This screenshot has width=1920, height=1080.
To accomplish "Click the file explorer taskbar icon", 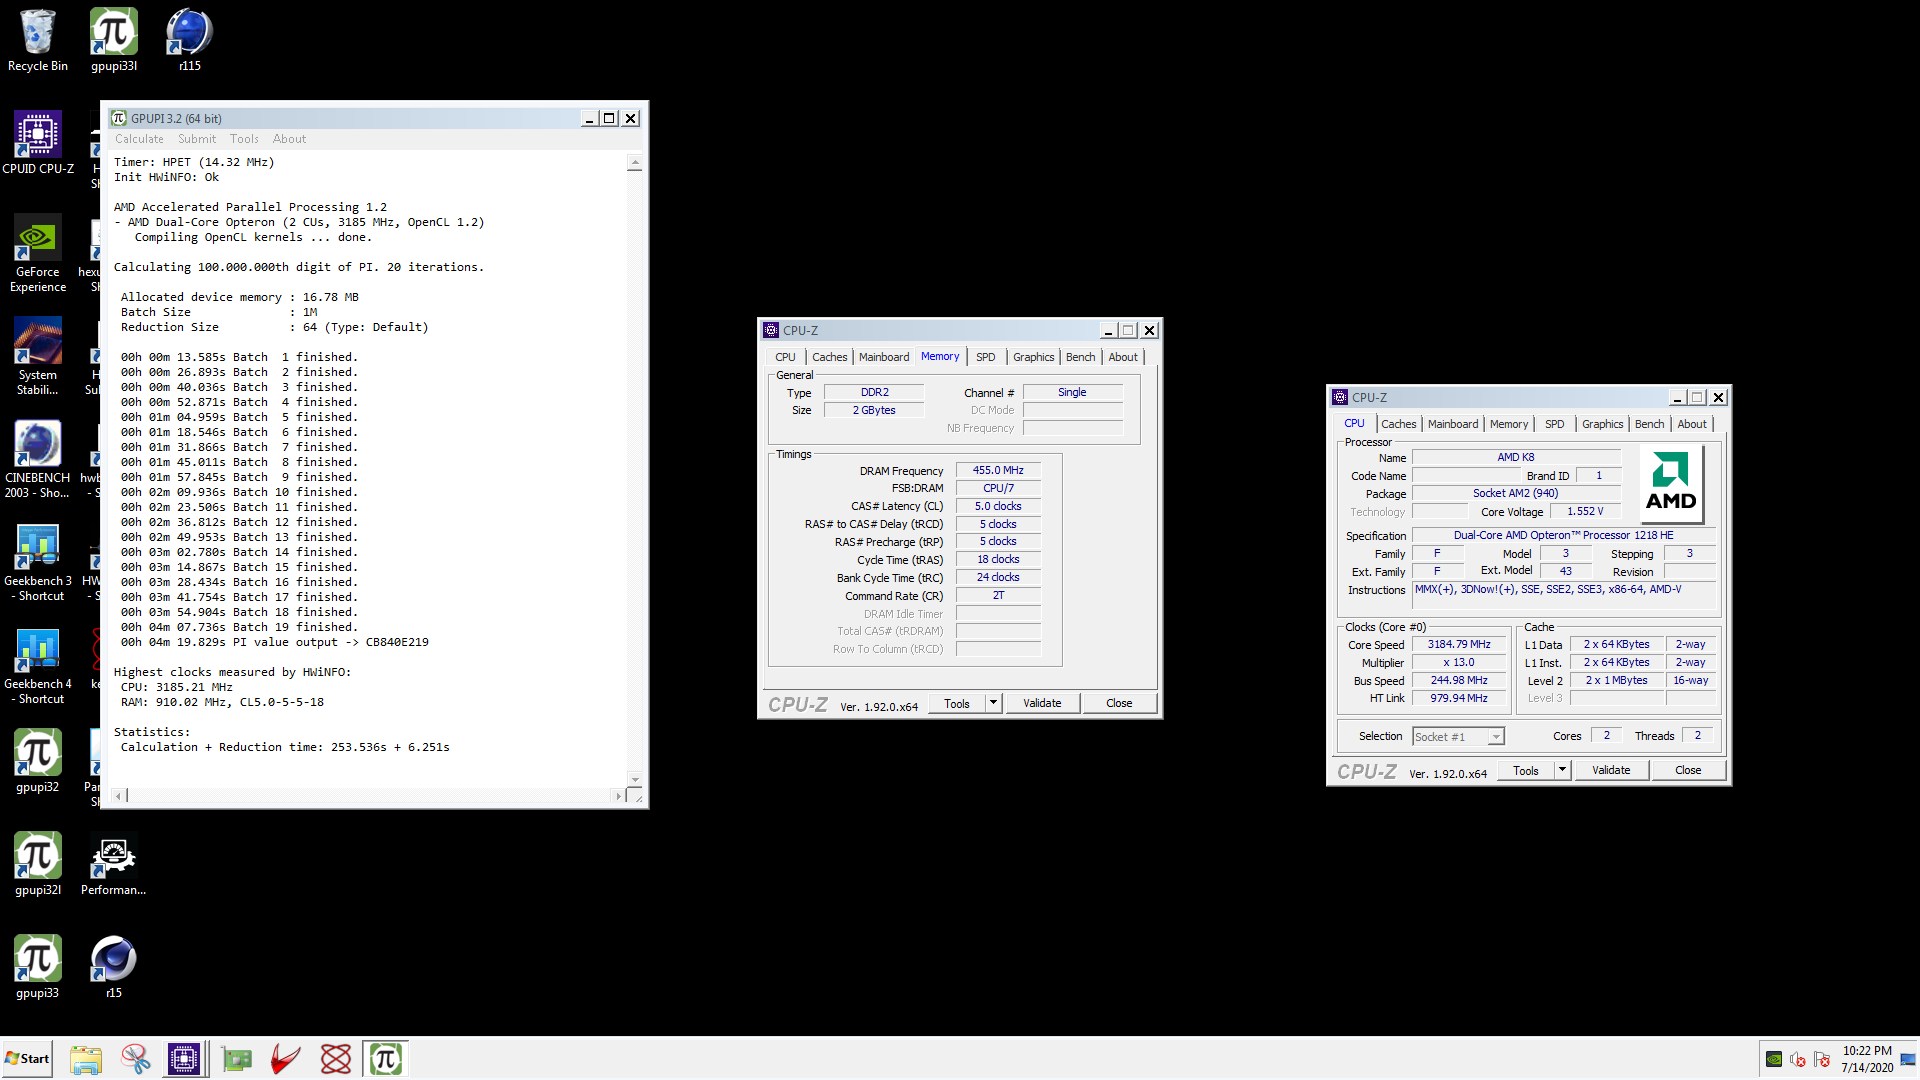I will tap(86, 1059).
